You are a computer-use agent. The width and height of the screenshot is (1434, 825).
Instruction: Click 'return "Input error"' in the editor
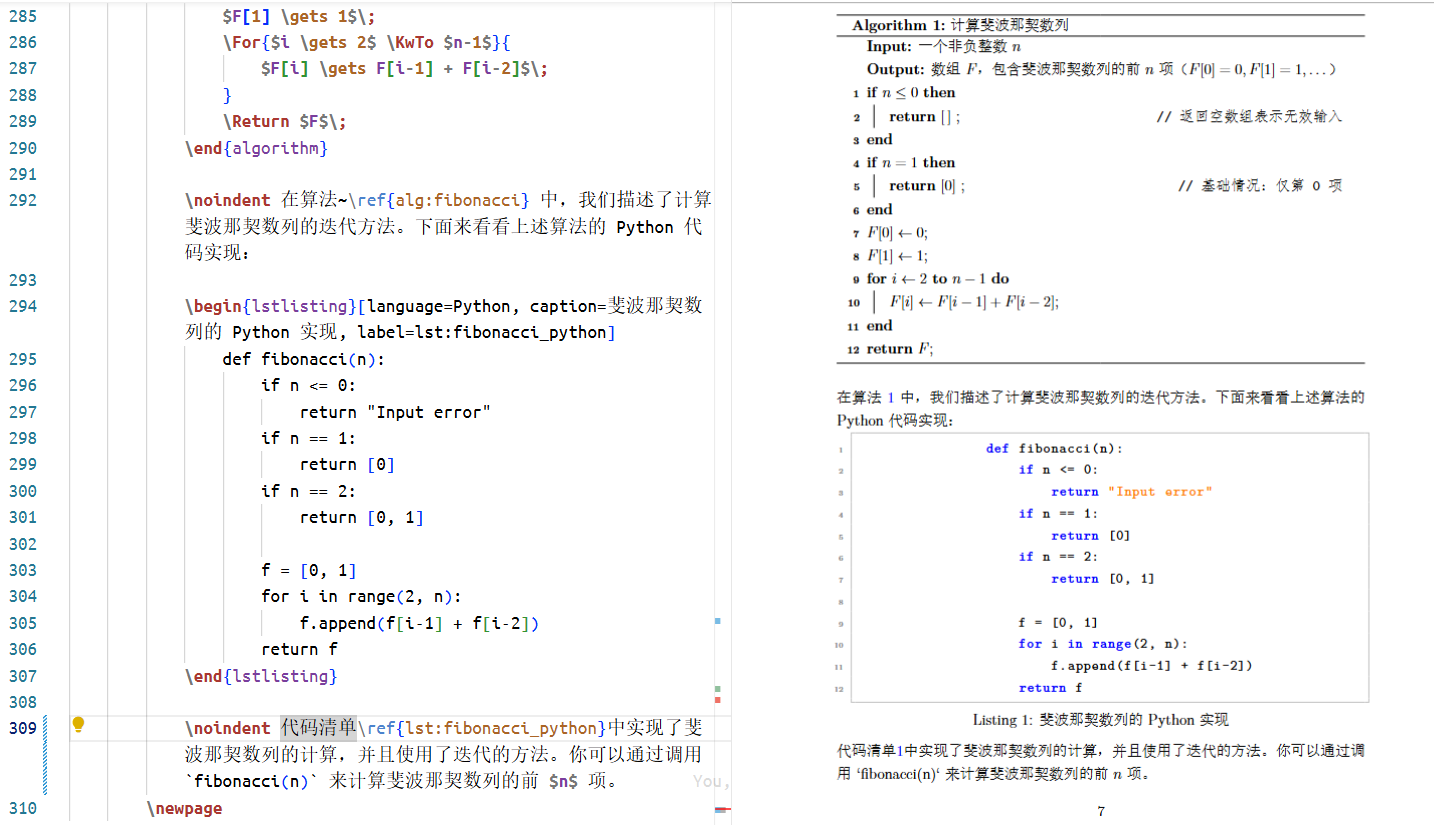point(395,412)
